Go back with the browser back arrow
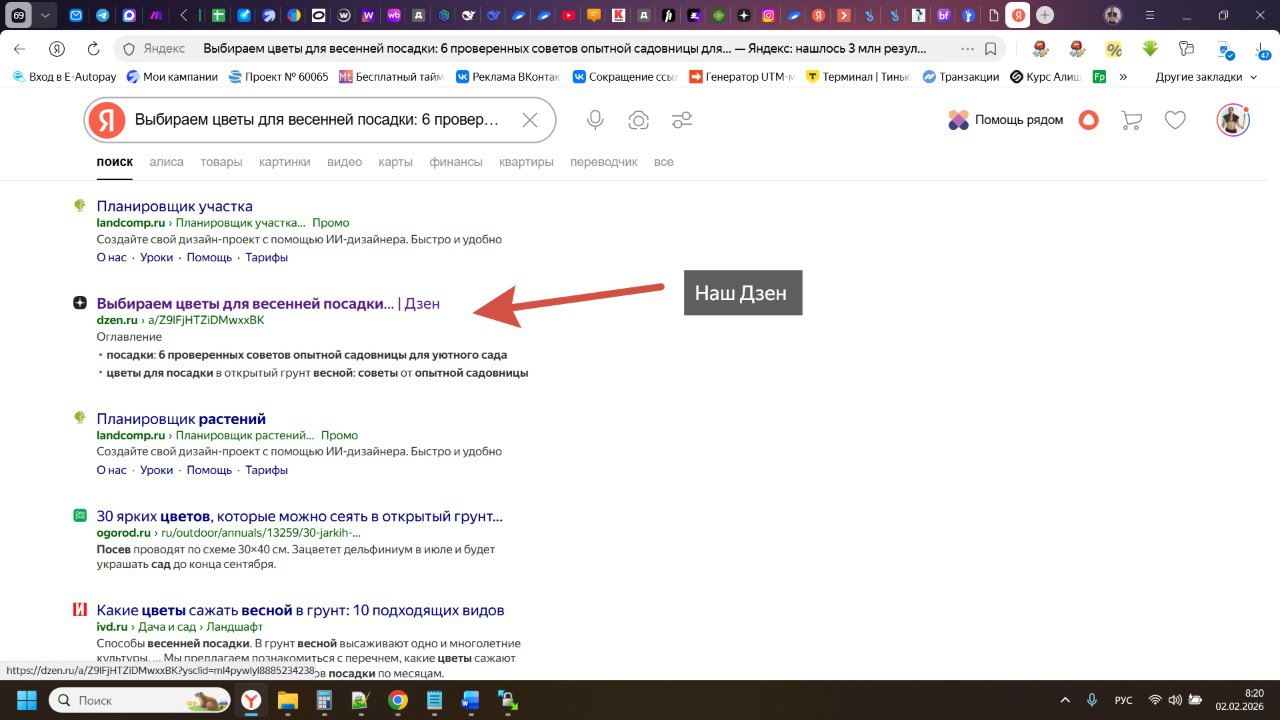This screenshot has width=1280, height=720. (x=20, y=48)
